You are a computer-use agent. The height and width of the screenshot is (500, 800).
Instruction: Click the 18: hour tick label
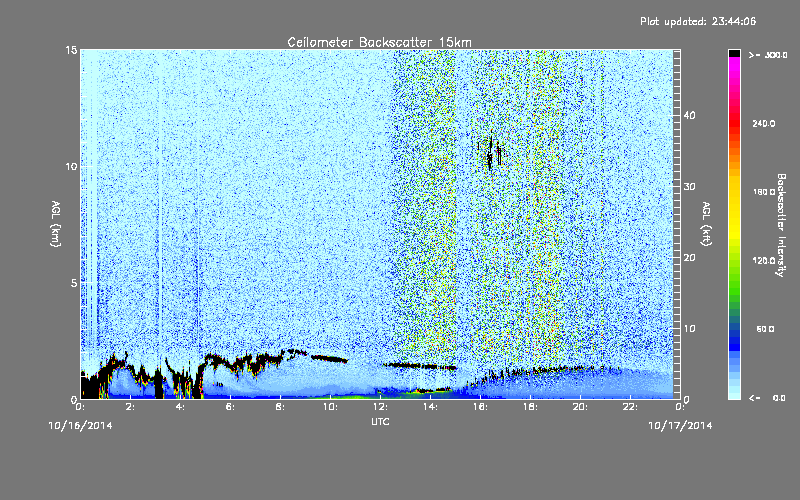[531, 407]
